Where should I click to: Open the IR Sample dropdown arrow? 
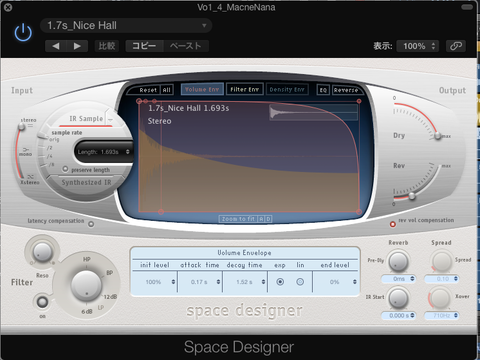(x=110, y=119)
